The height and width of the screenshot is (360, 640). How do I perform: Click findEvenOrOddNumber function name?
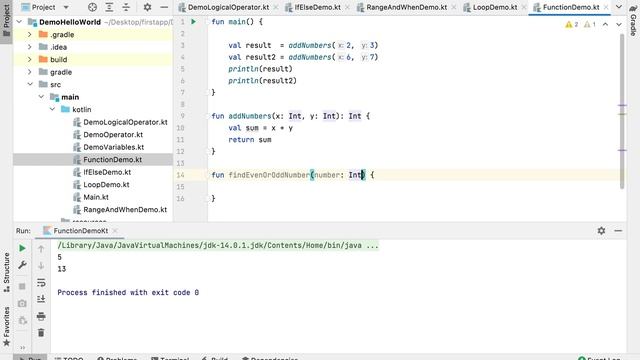tap(269, 175)
